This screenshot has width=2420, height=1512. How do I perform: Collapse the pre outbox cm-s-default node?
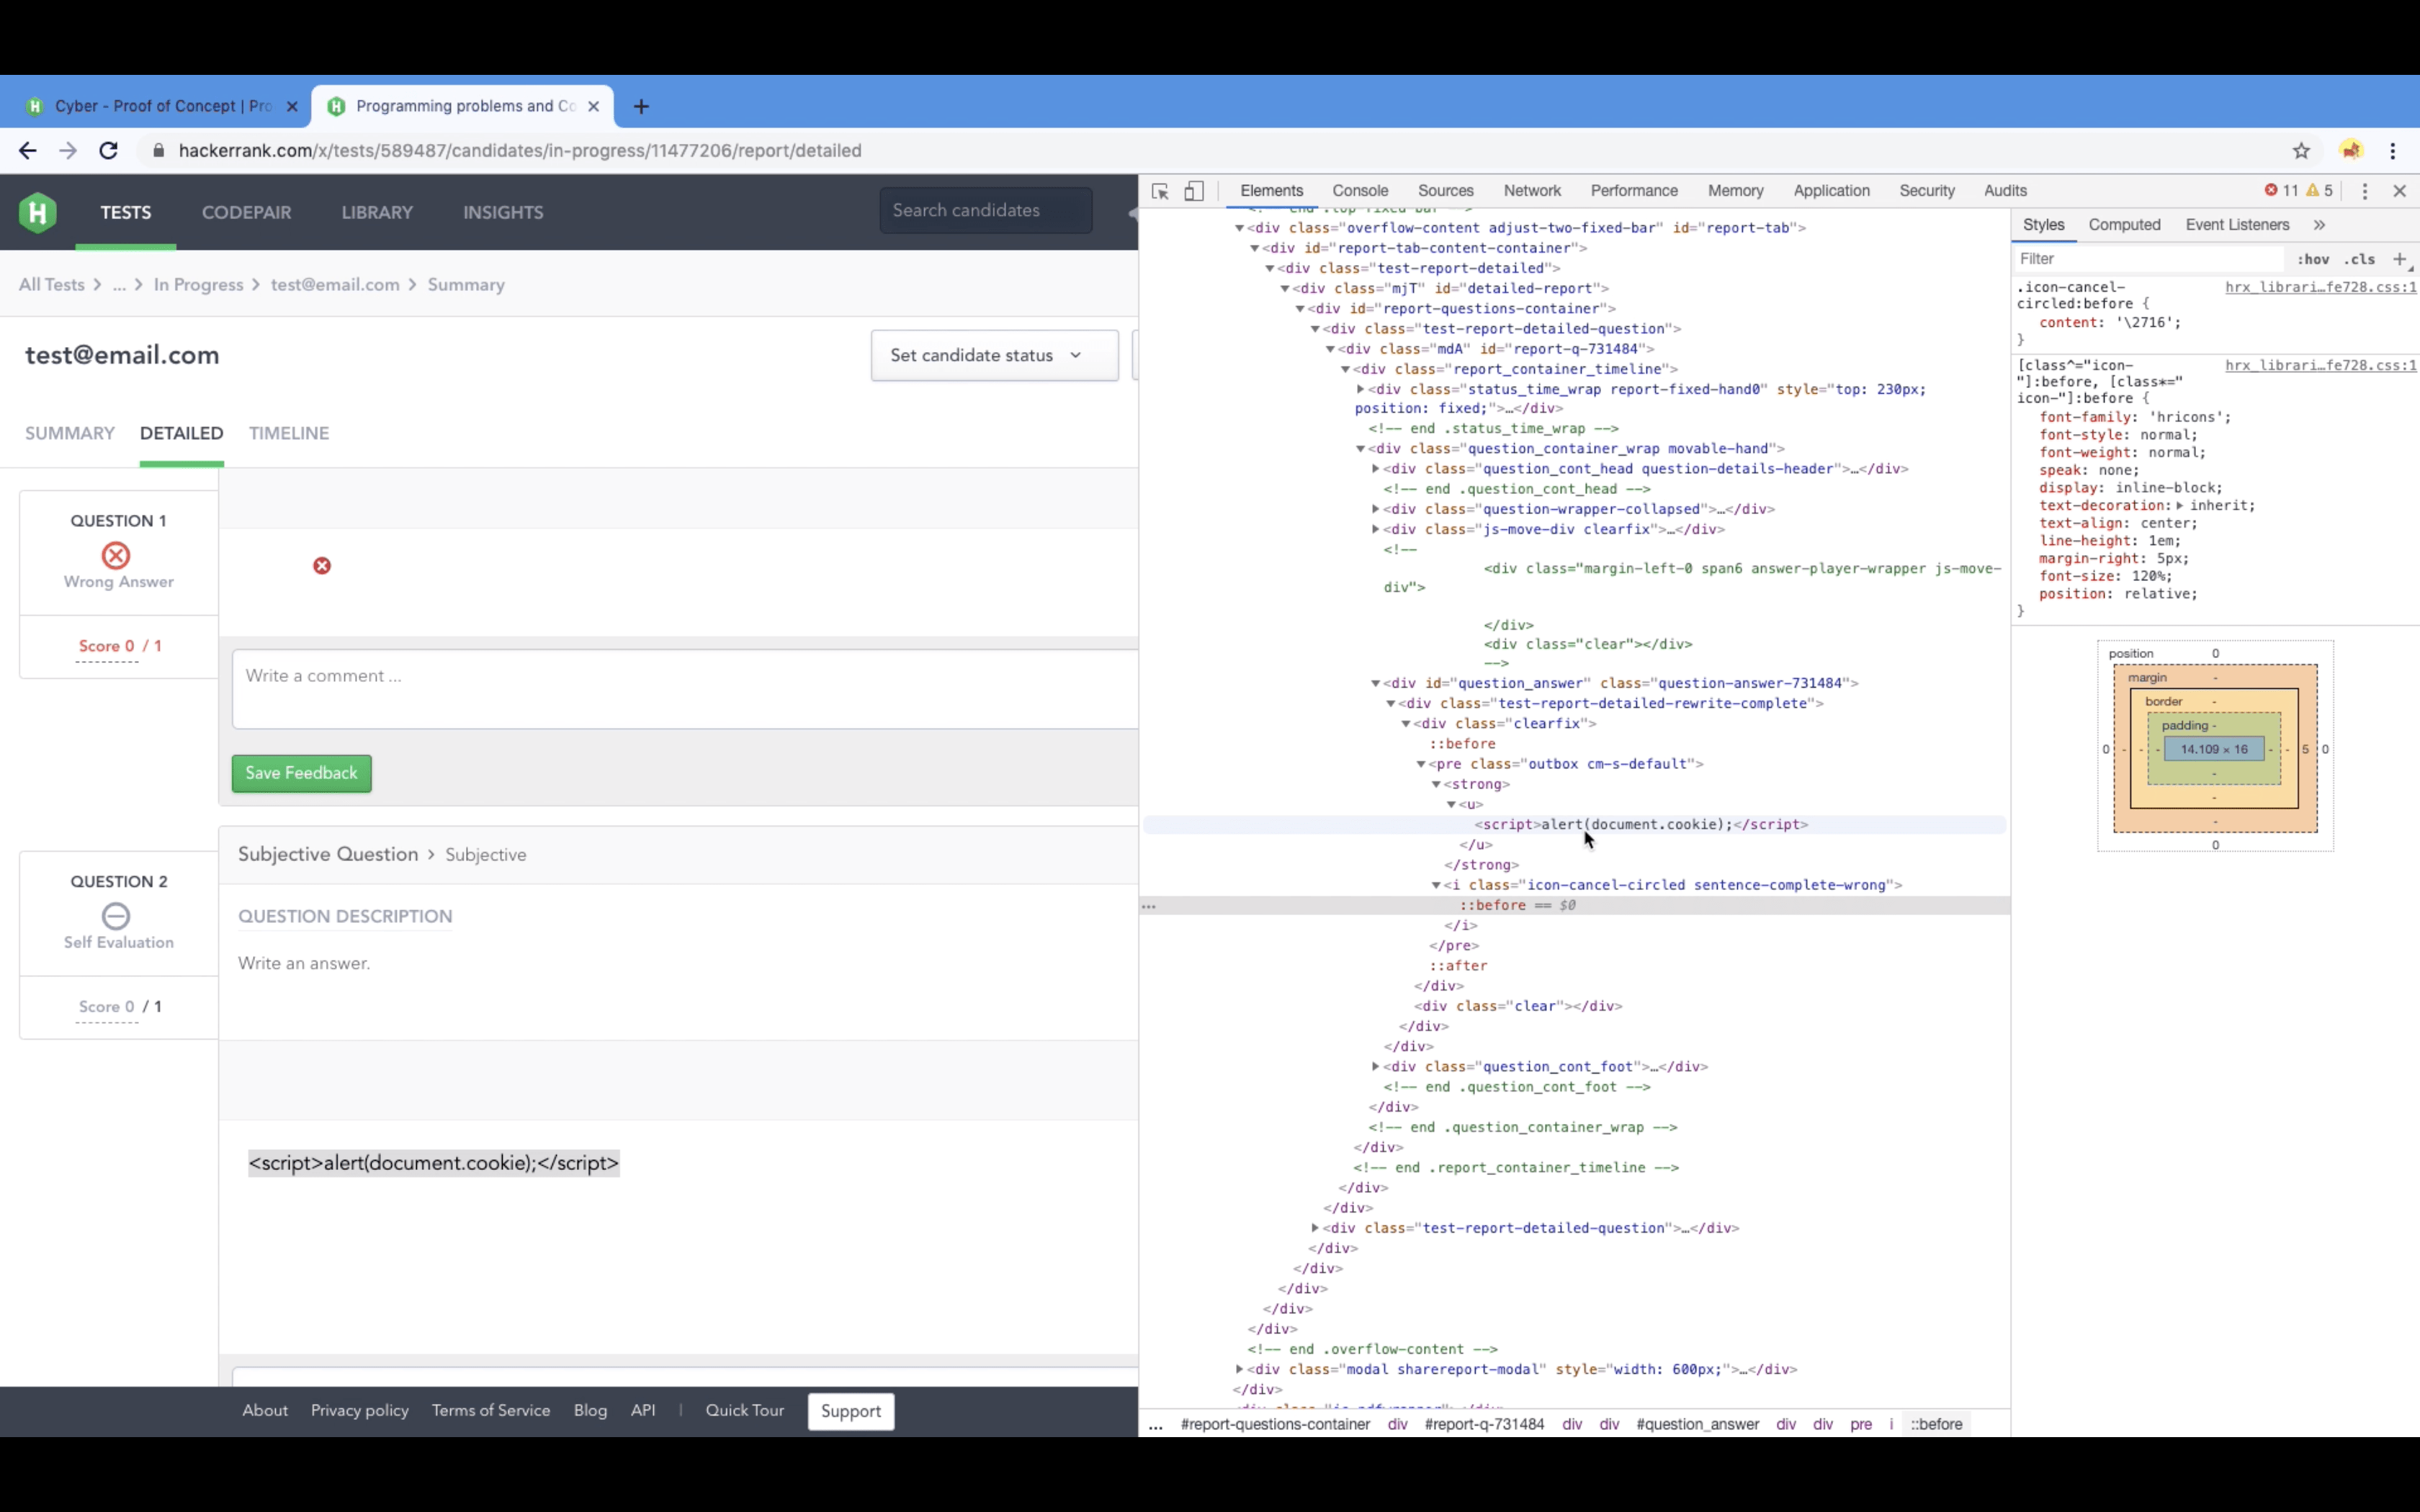pyautogui.click(x=1421, y=764)
